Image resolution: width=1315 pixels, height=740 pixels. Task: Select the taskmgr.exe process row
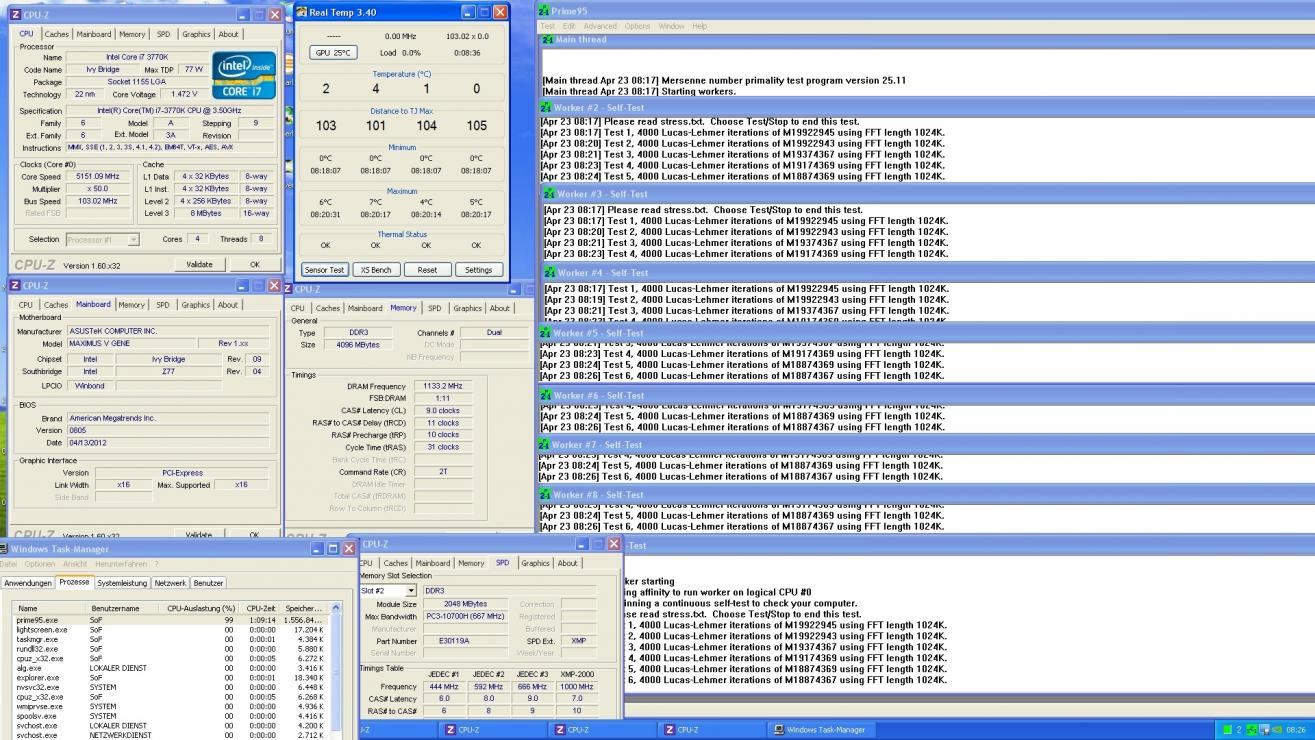[x=170, y=639]
